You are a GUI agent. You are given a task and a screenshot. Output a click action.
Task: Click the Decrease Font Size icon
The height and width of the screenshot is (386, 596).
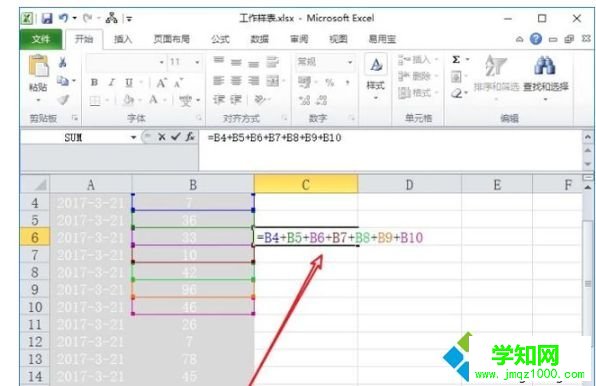178,82
